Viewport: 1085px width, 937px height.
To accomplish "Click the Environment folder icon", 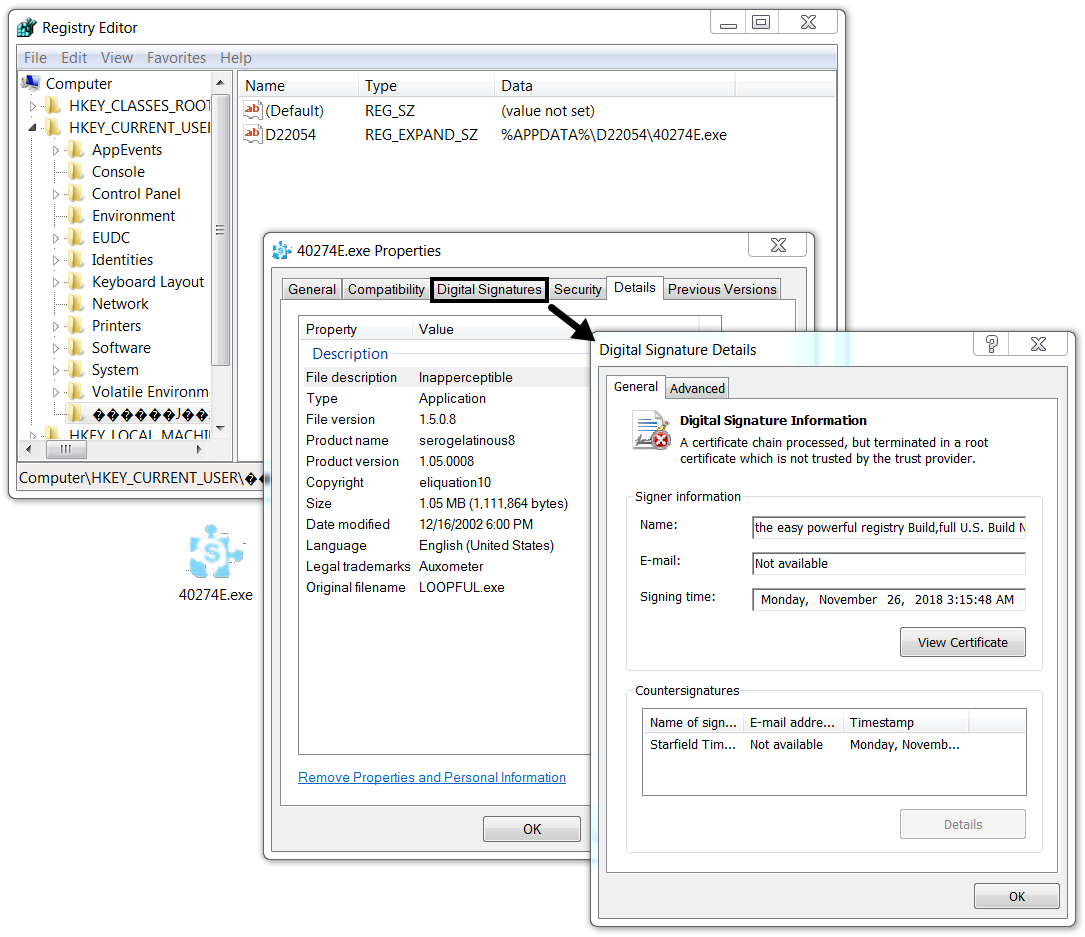I will (76, 215).
